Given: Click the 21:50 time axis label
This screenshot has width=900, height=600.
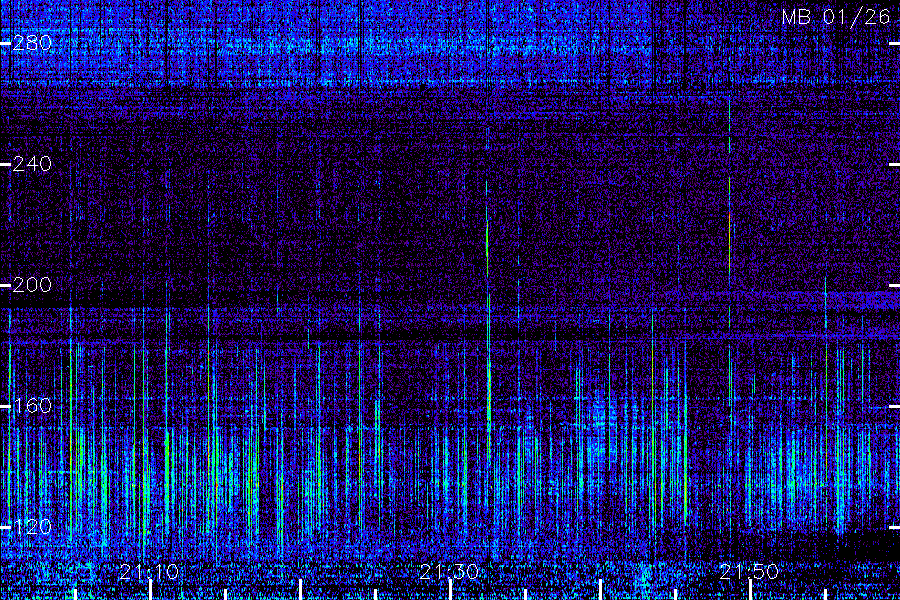Looking at the screenshot, I should 749,572.
